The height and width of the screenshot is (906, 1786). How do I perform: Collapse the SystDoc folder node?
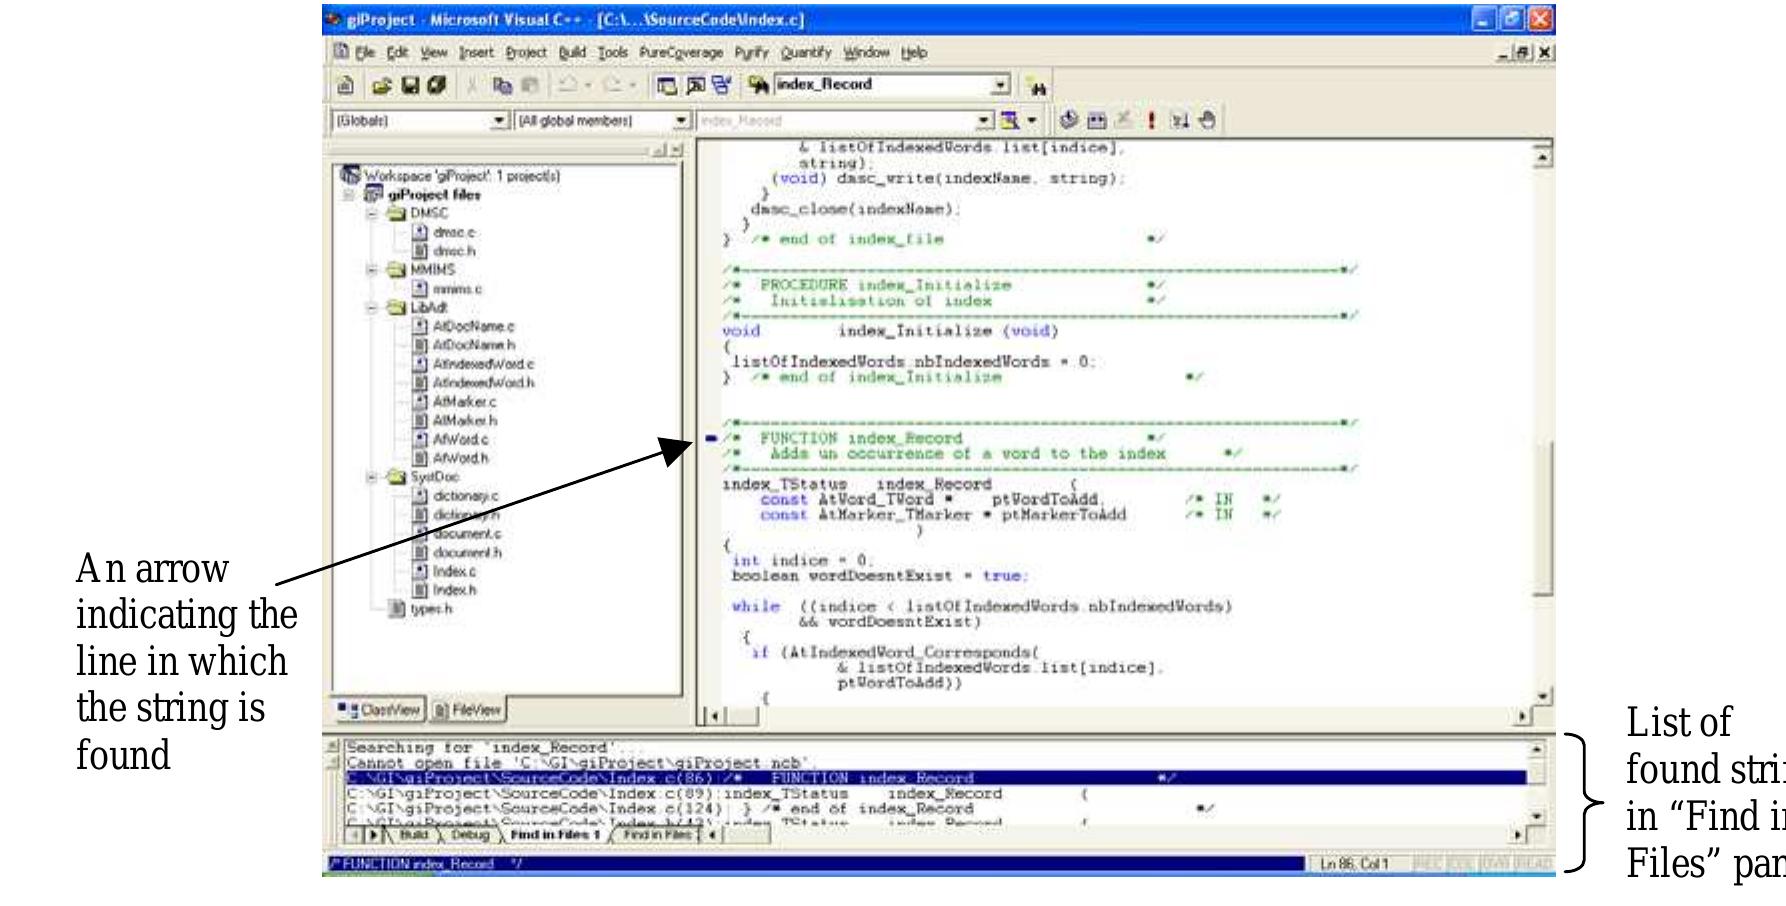[x=372, y=478]
